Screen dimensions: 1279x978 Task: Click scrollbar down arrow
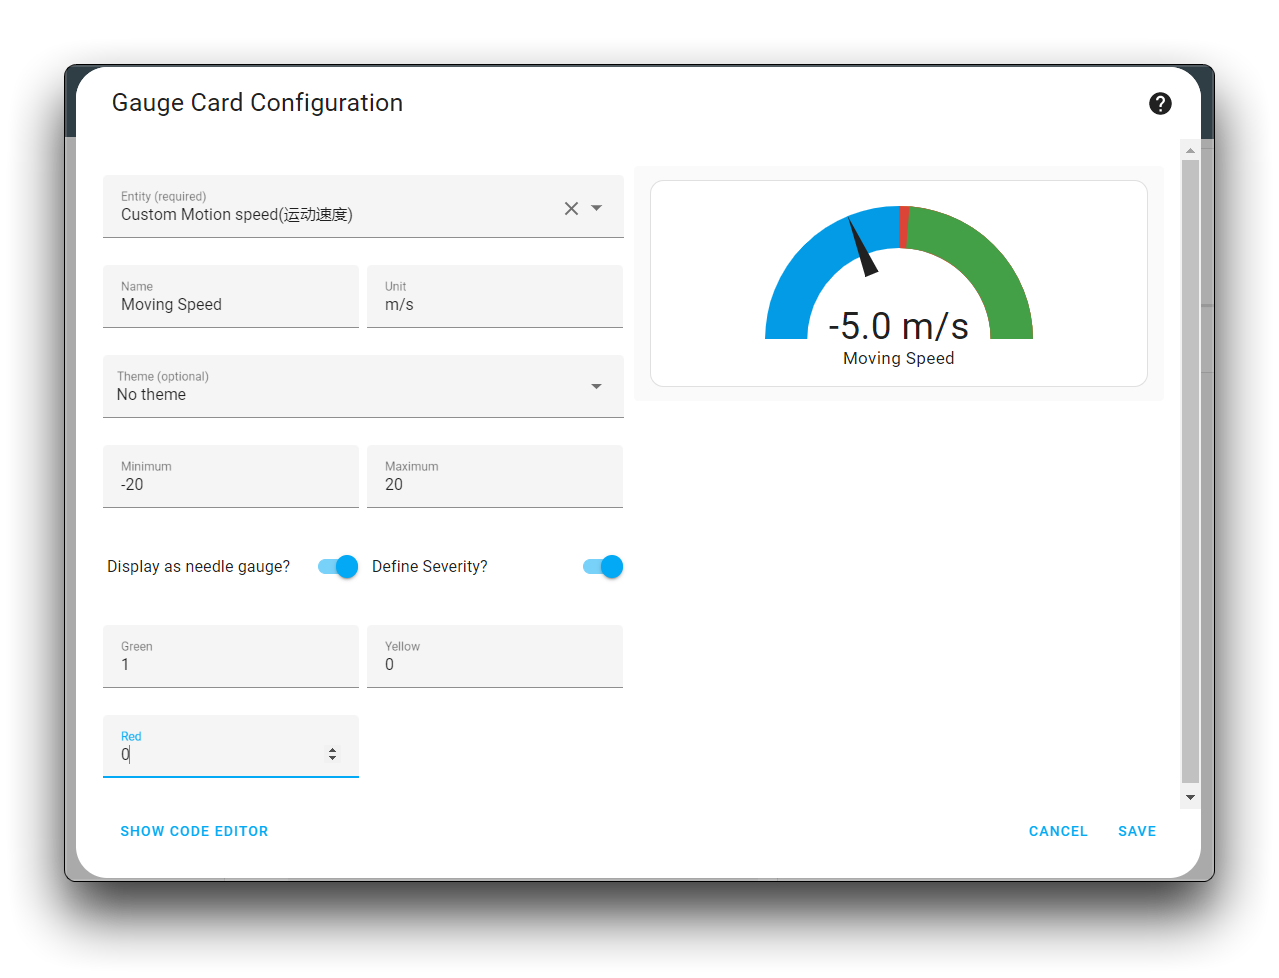pyautogui.click(x=1190, y=798)
